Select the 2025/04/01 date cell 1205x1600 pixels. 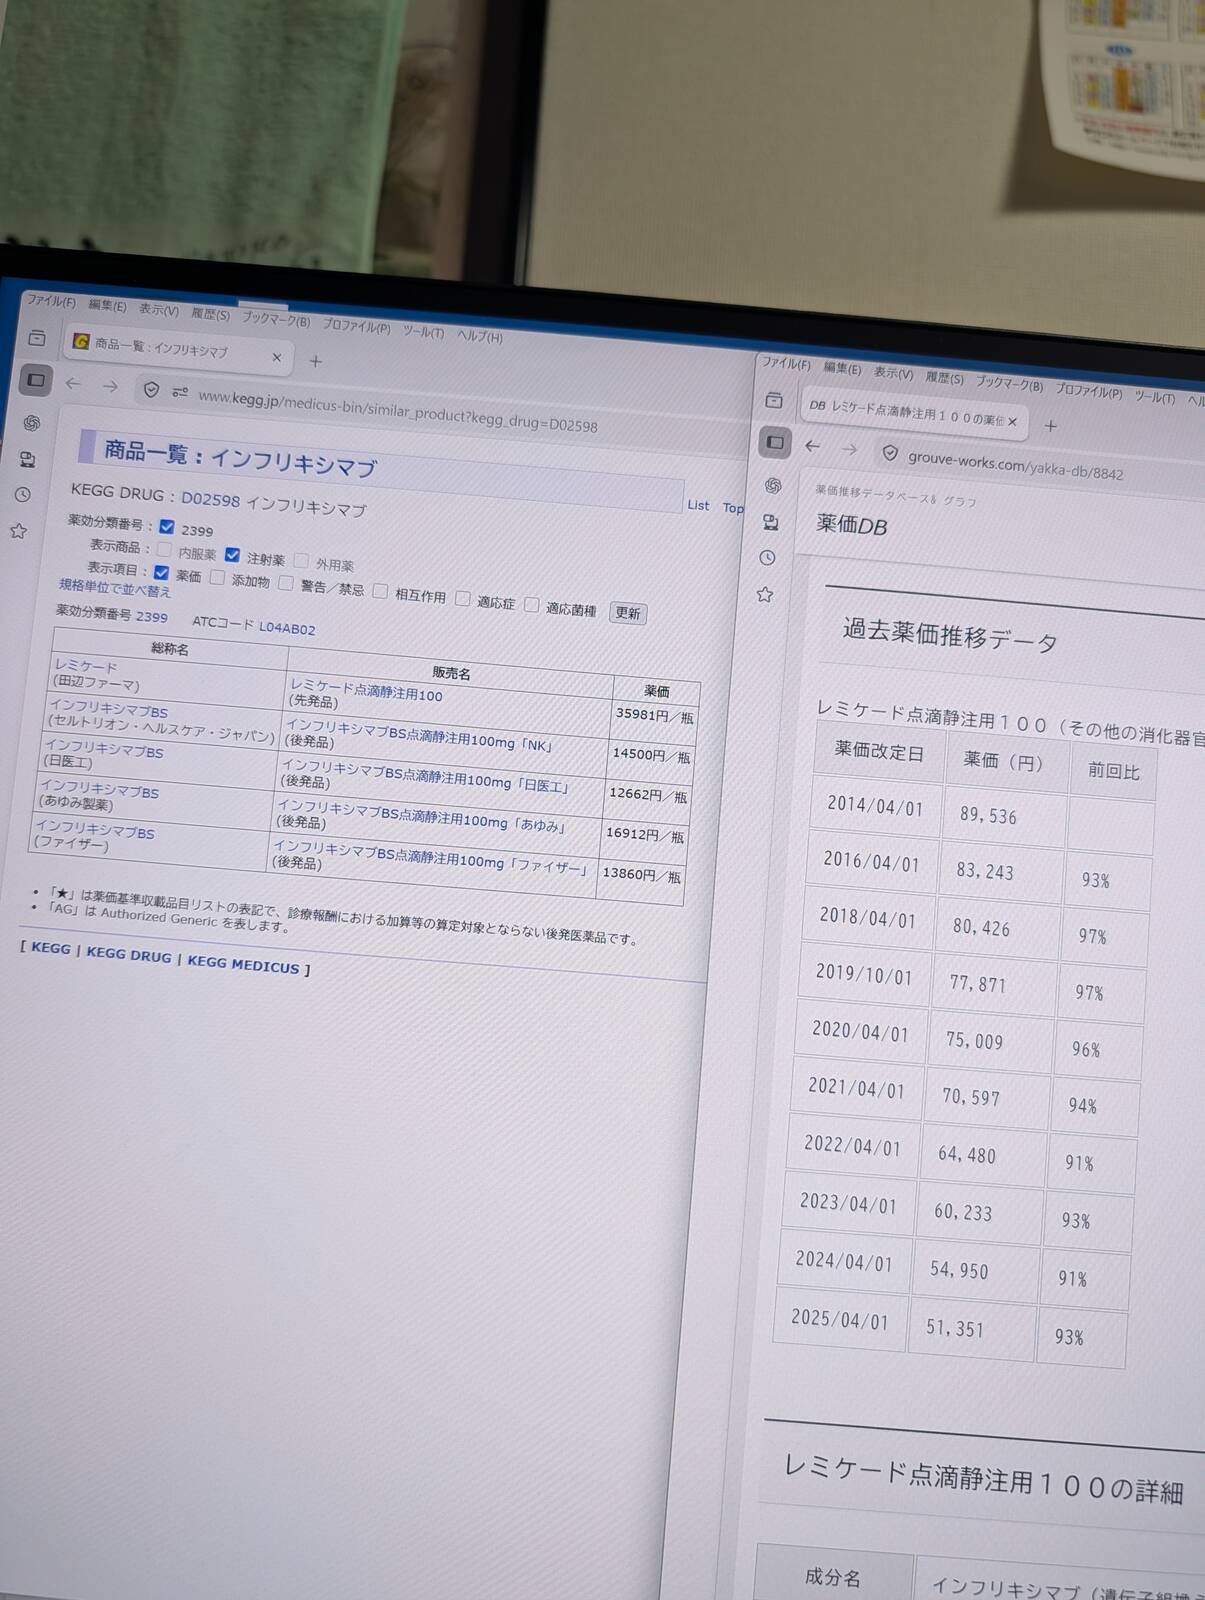[840, 1319]
